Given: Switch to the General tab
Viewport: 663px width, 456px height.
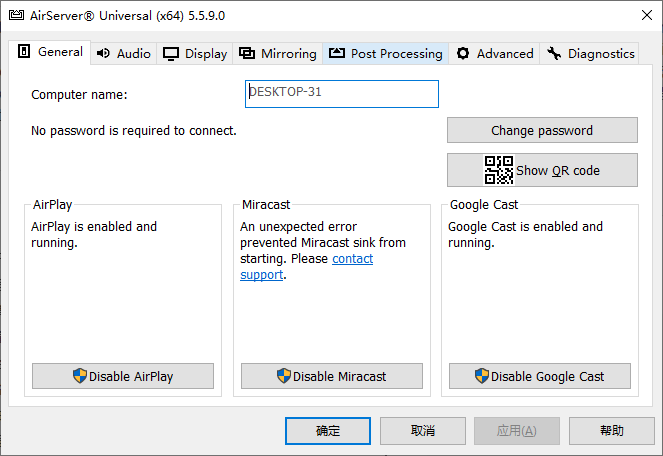Looking at the screenshot, I should (x=50, y=52).
